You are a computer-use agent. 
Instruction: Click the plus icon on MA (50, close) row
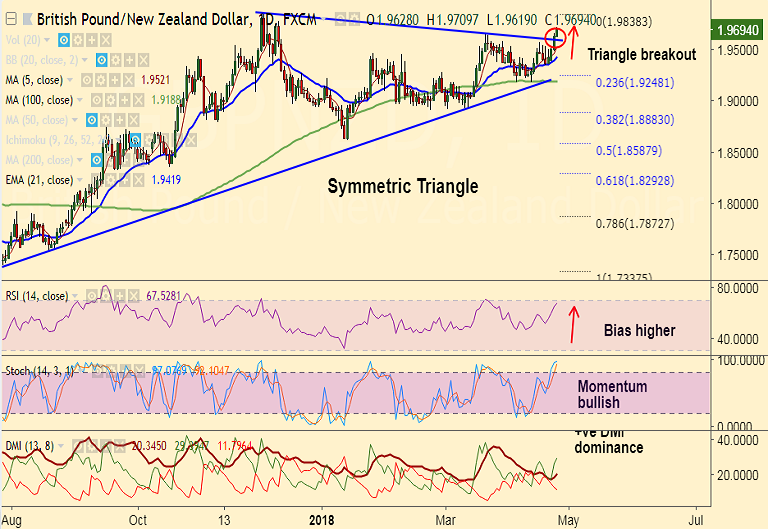click(x=120, y=120)
